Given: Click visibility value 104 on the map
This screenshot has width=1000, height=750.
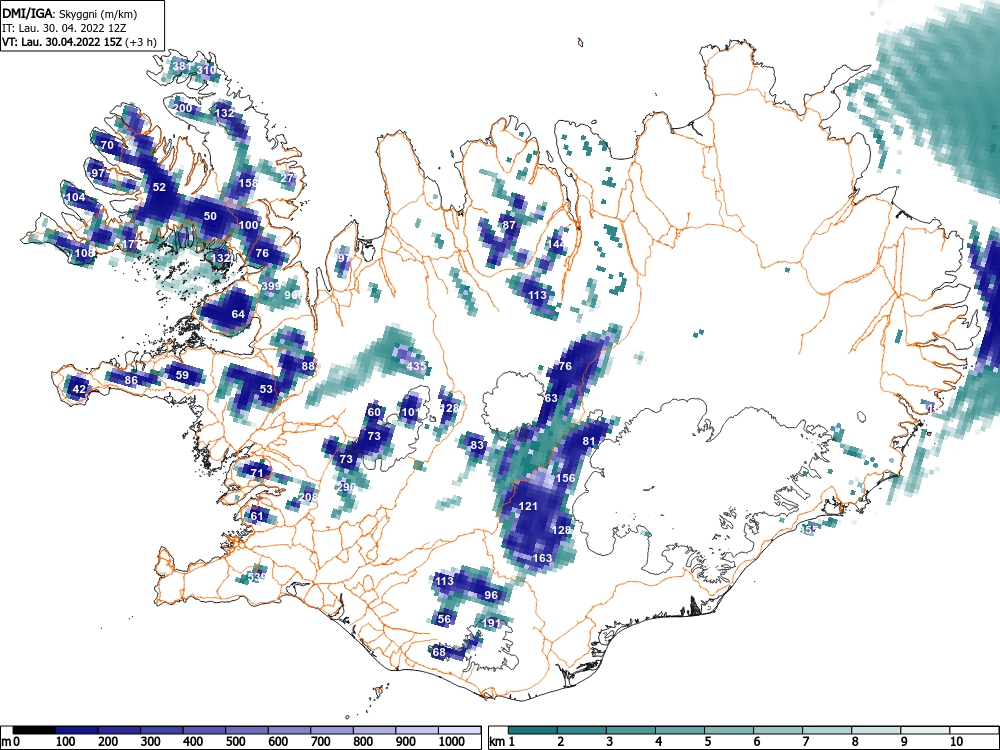Looking at the screenshot, I should (76, 197).
